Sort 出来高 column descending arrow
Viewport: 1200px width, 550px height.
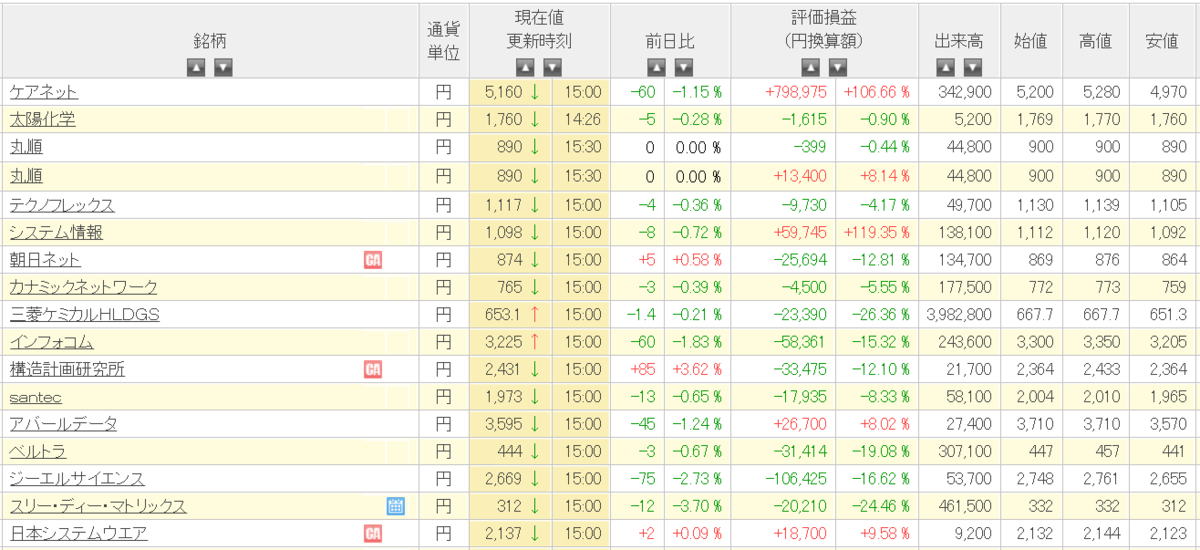(972, 68)
